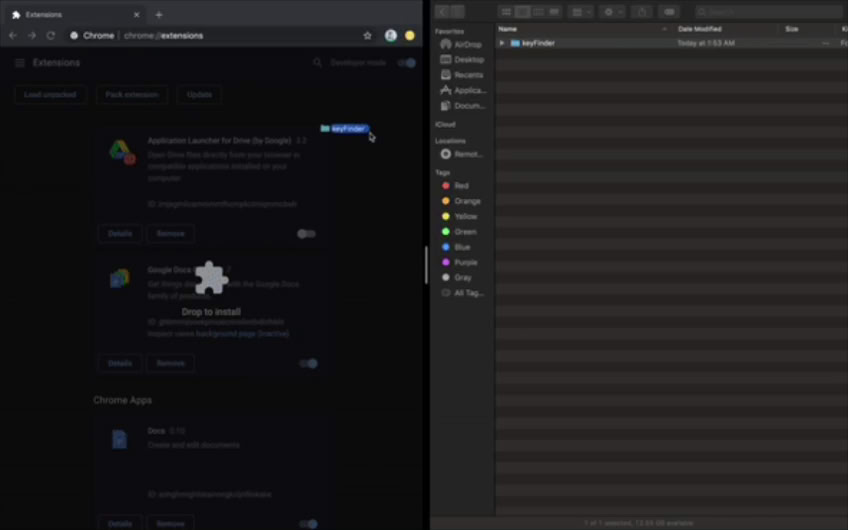848x530 pixels.
Task: Remove Google Docs Offline extension
Action: (170, 363)
